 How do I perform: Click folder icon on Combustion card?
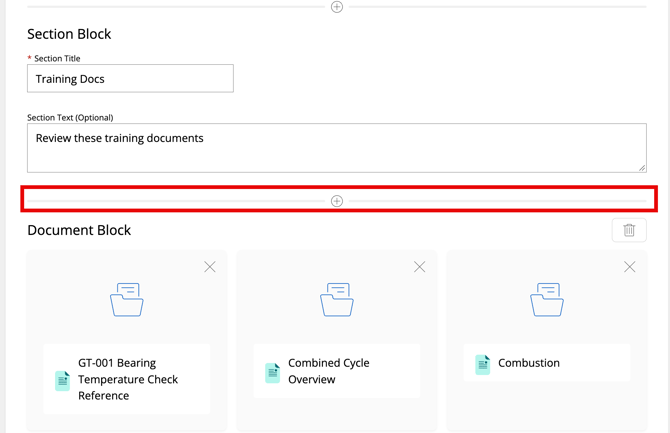tap(547, 300)
